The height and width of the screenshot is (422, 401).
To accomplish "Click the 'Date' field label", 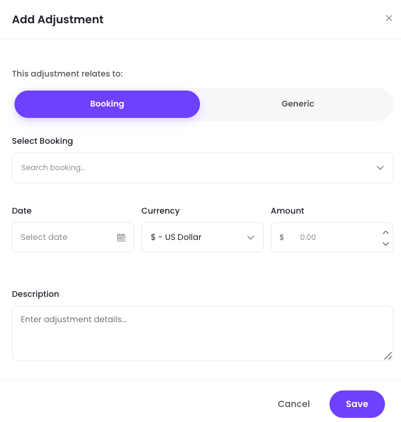I will (x=22, y=211).
